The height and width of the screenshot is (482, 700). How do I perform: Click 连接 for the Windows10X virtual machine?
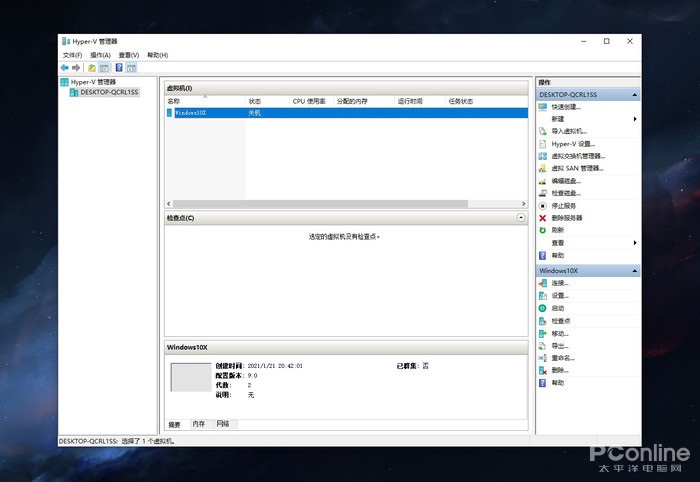560,283
